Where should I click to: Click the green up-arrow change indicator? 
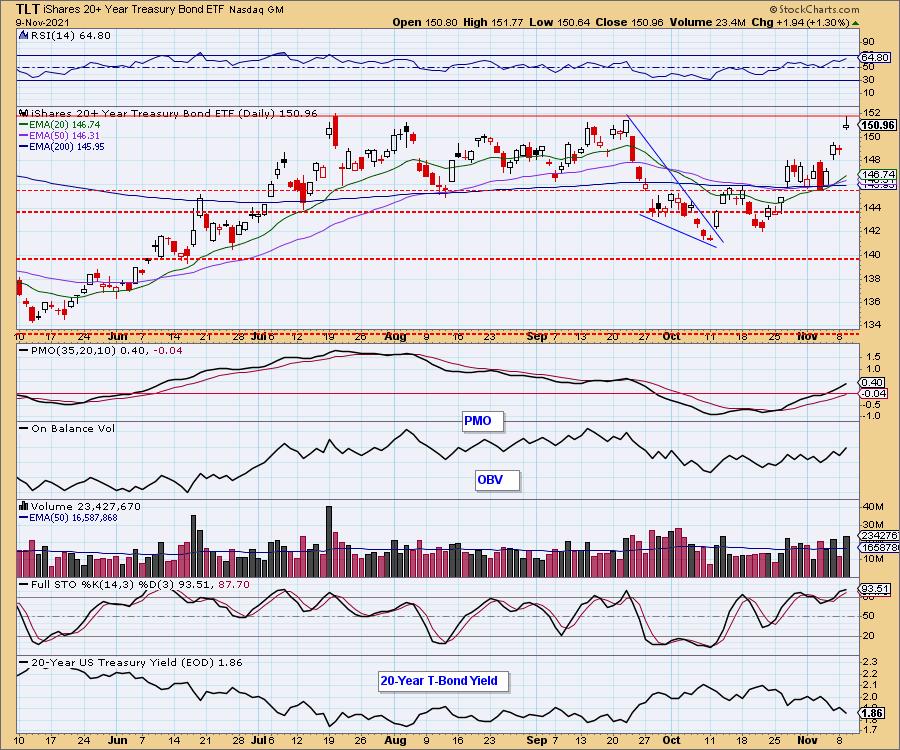[x=855, y=23]
